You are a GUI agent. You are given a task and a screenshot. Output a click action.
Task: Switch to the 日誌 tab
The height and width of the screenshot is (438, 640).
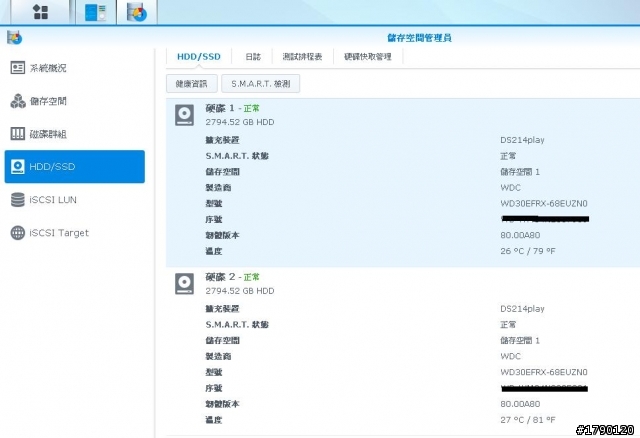coord(253,57)
